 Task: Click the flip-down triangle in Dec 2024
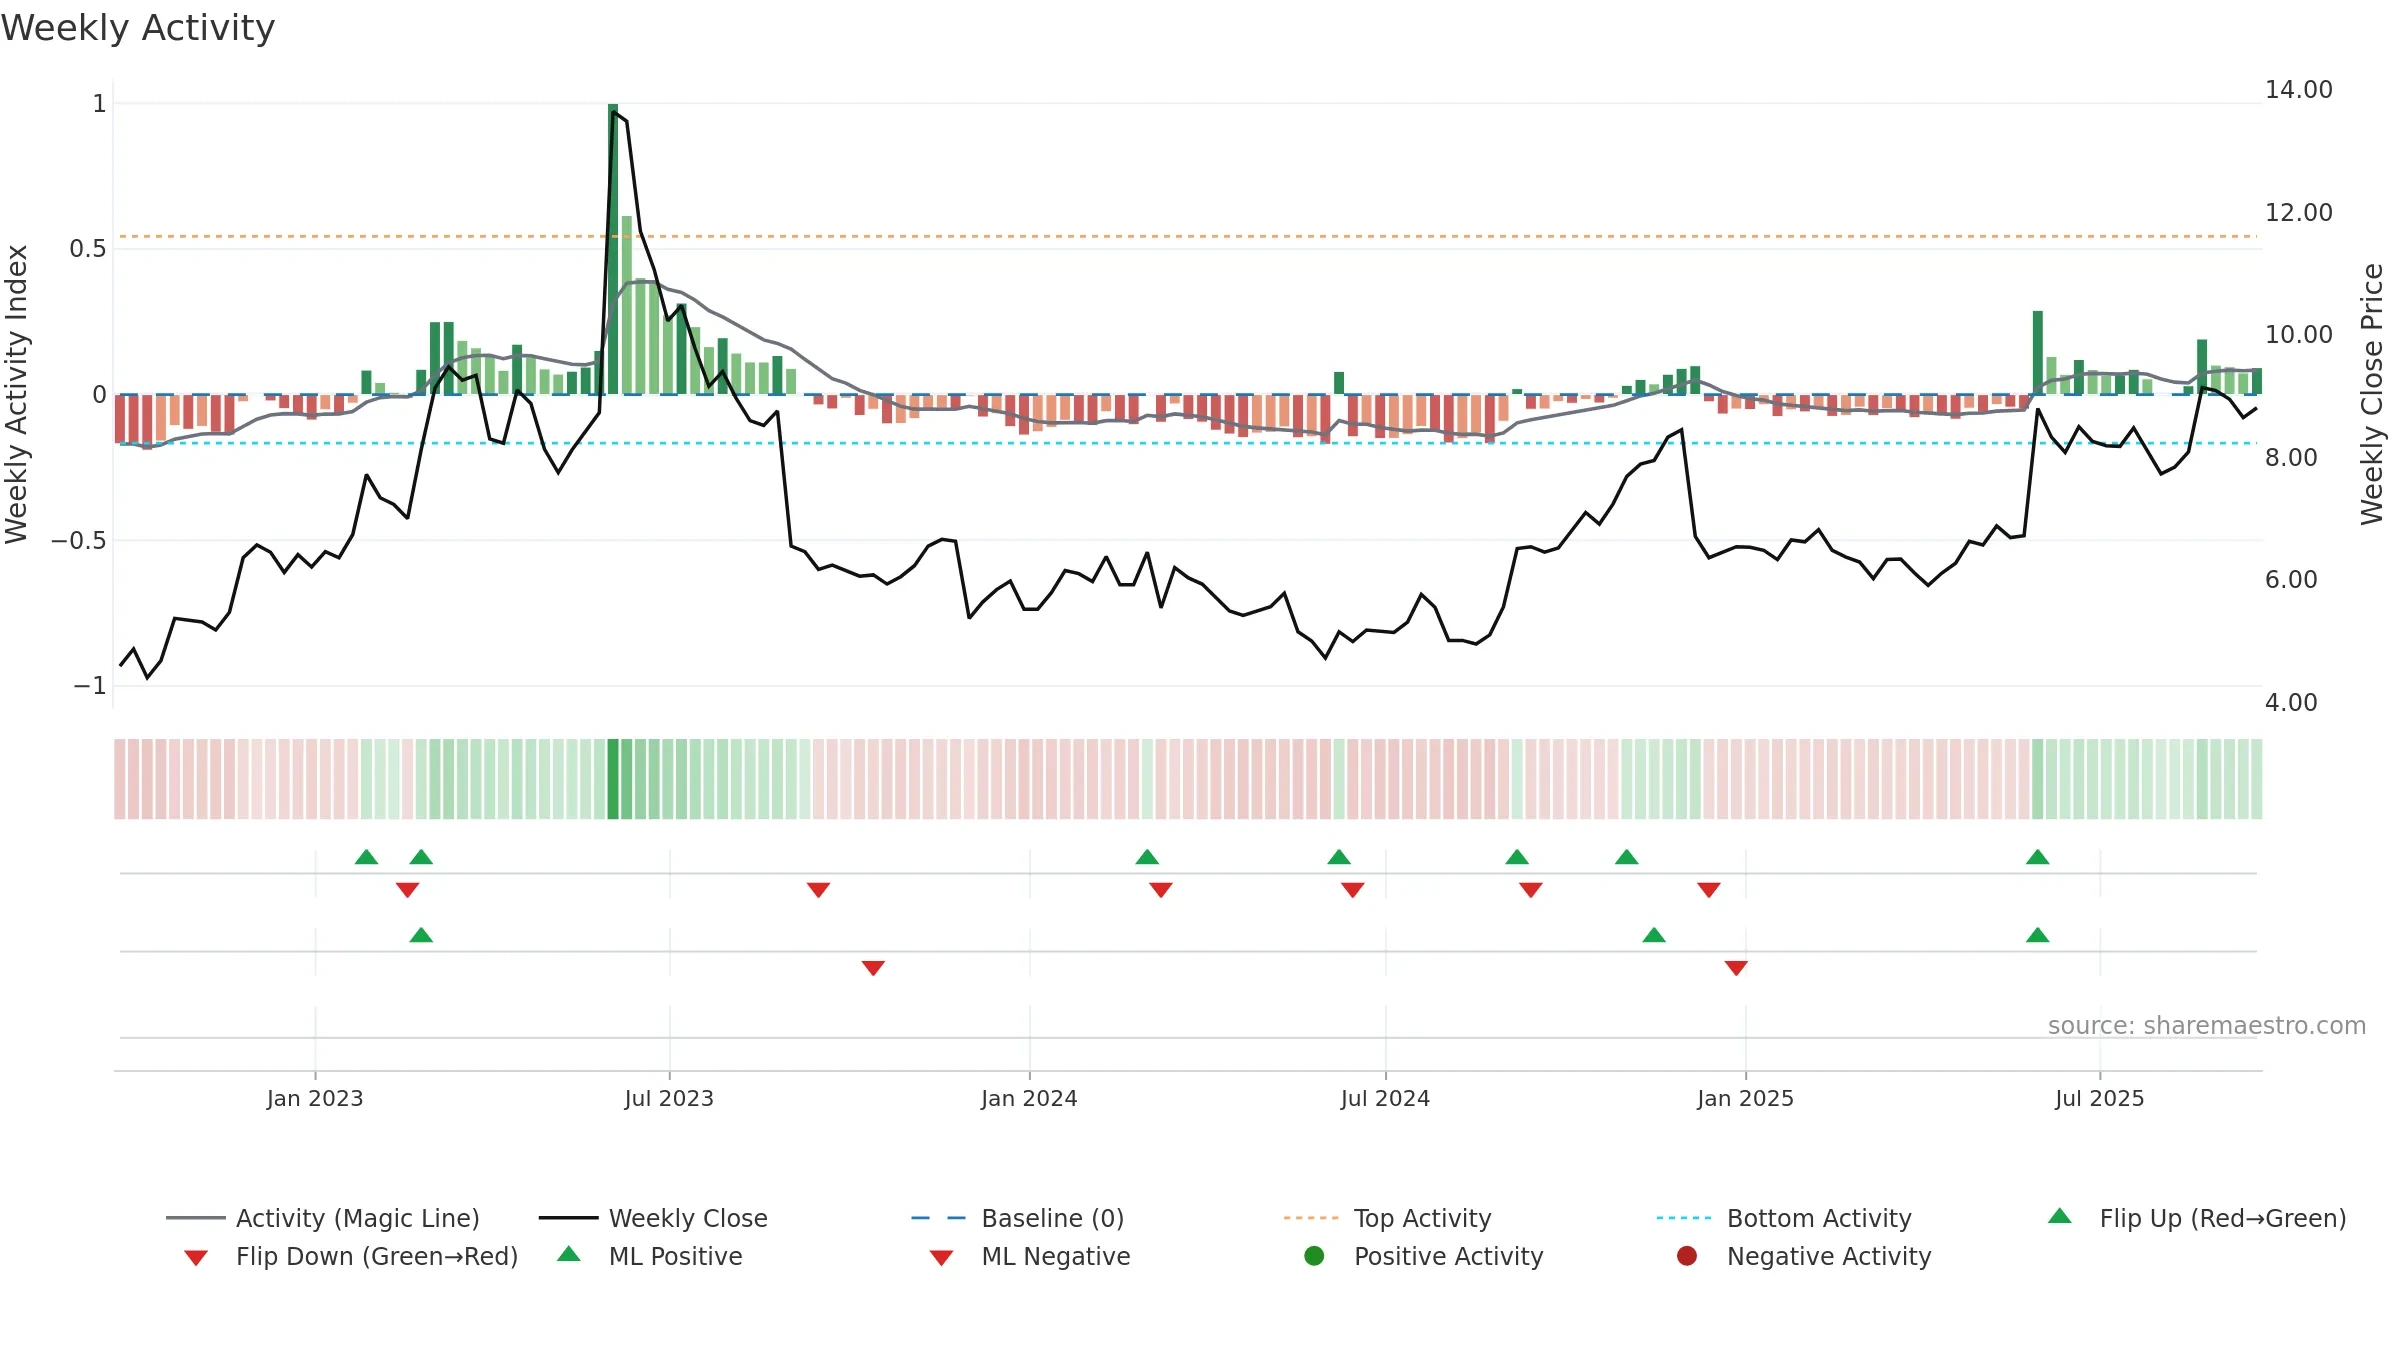1709,890
